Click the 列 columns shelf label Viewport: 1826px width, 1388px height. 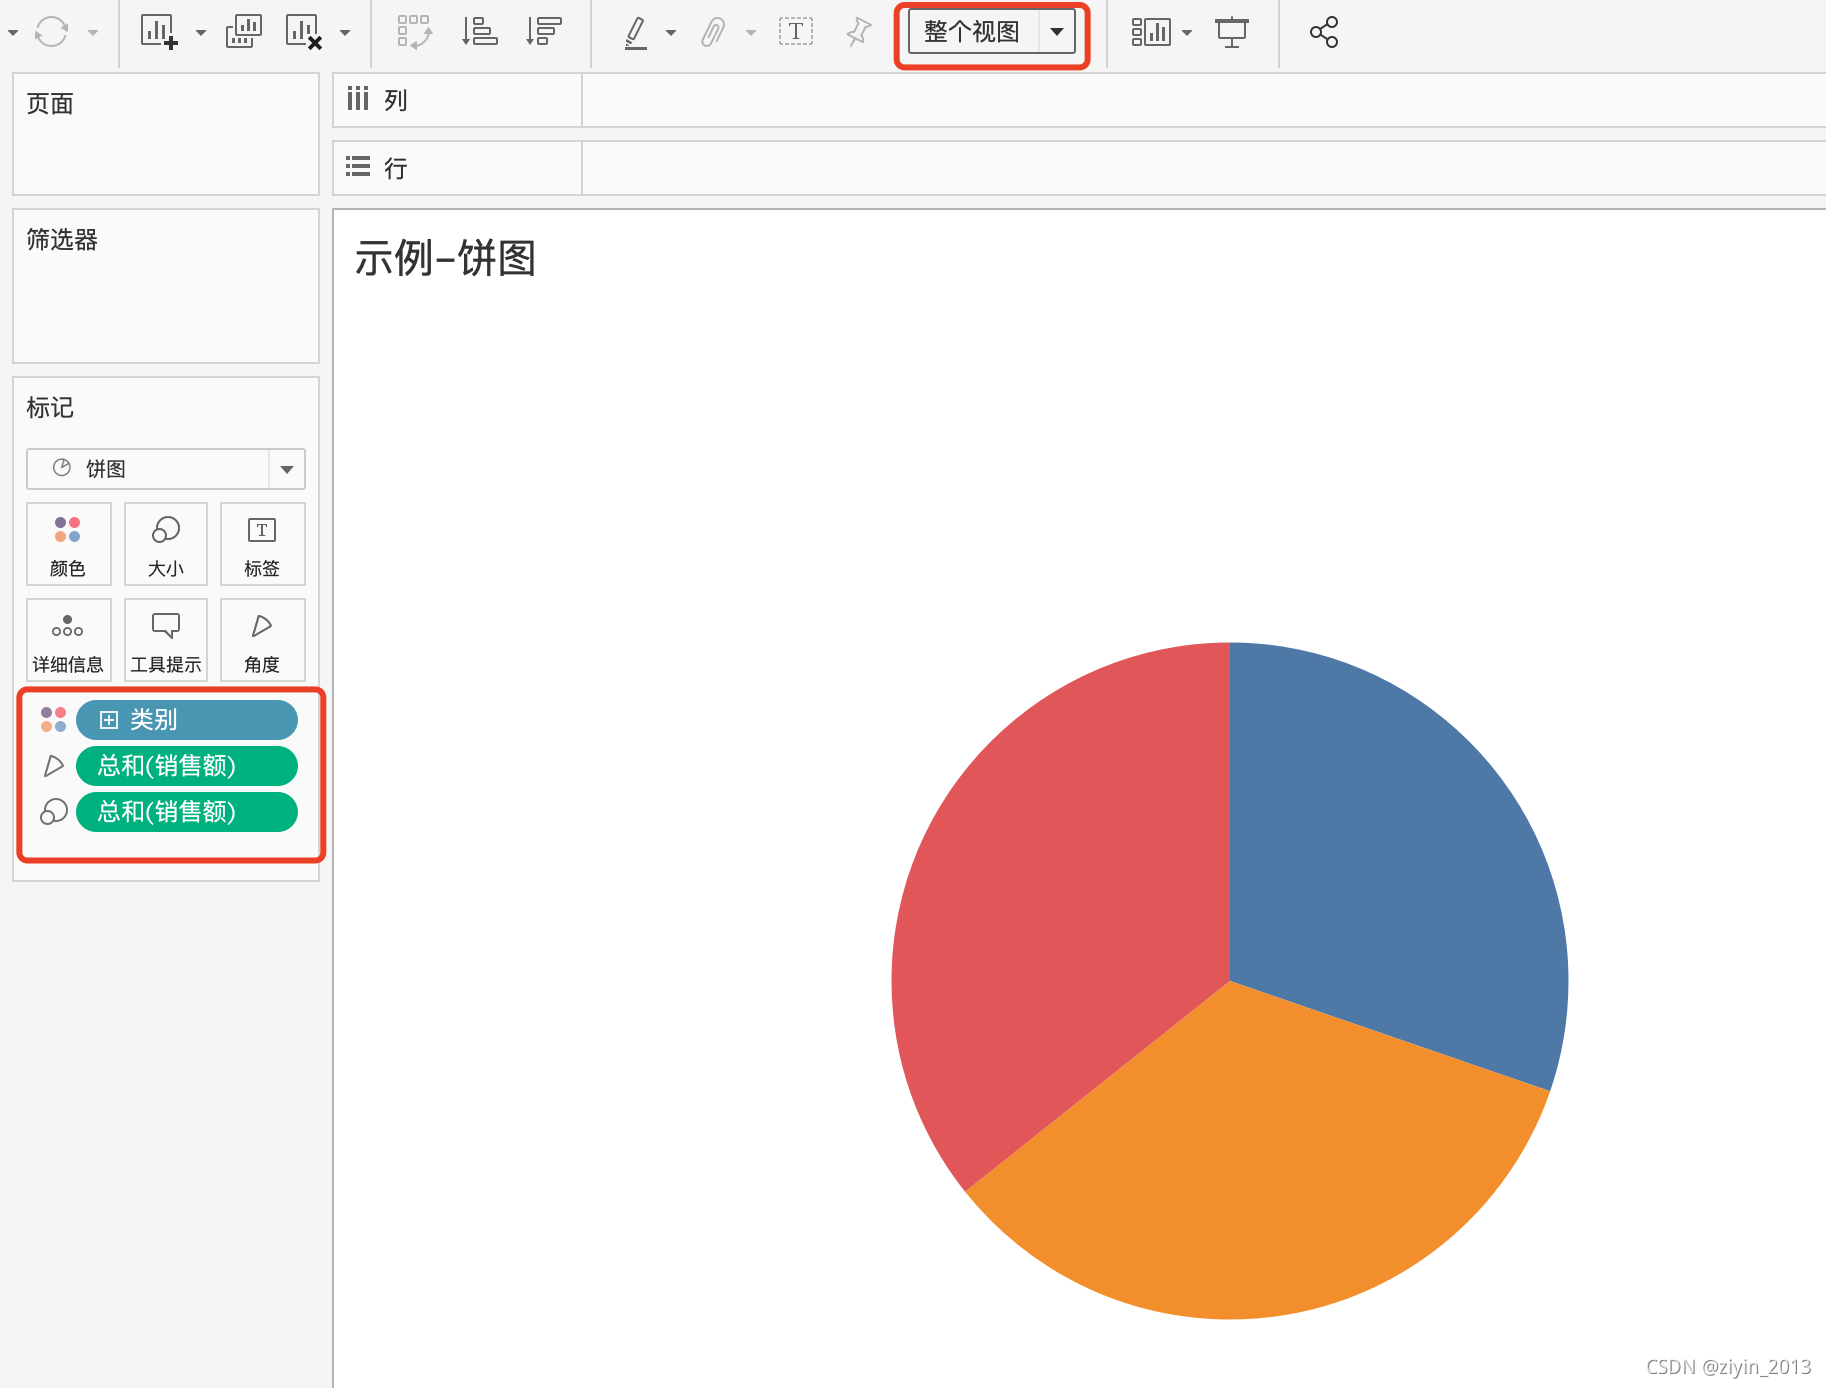click(x=396, y=100)
